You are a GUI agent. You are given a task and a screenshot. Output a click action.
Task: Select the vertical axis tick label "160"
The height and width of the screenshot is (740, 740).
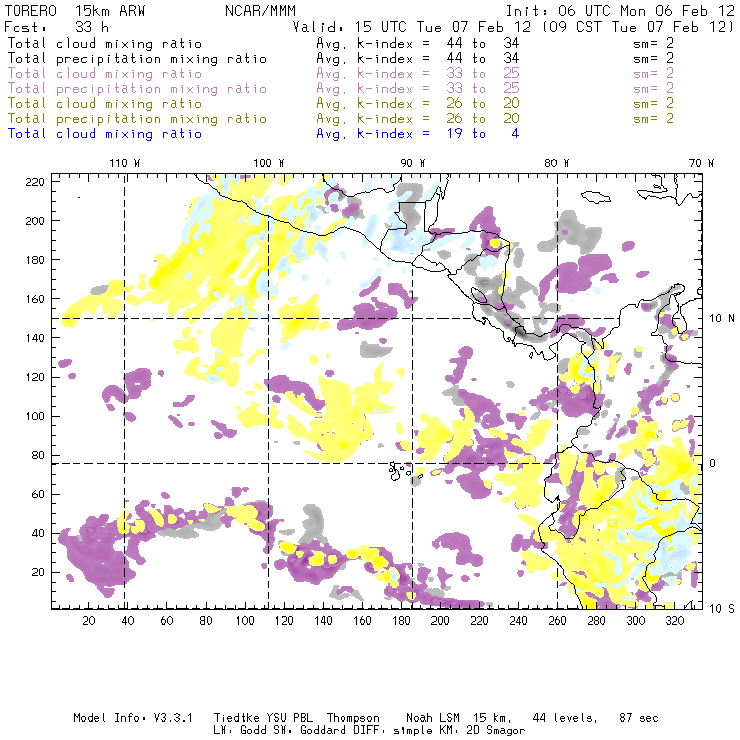pyautogui.click(x=35, y=299)
